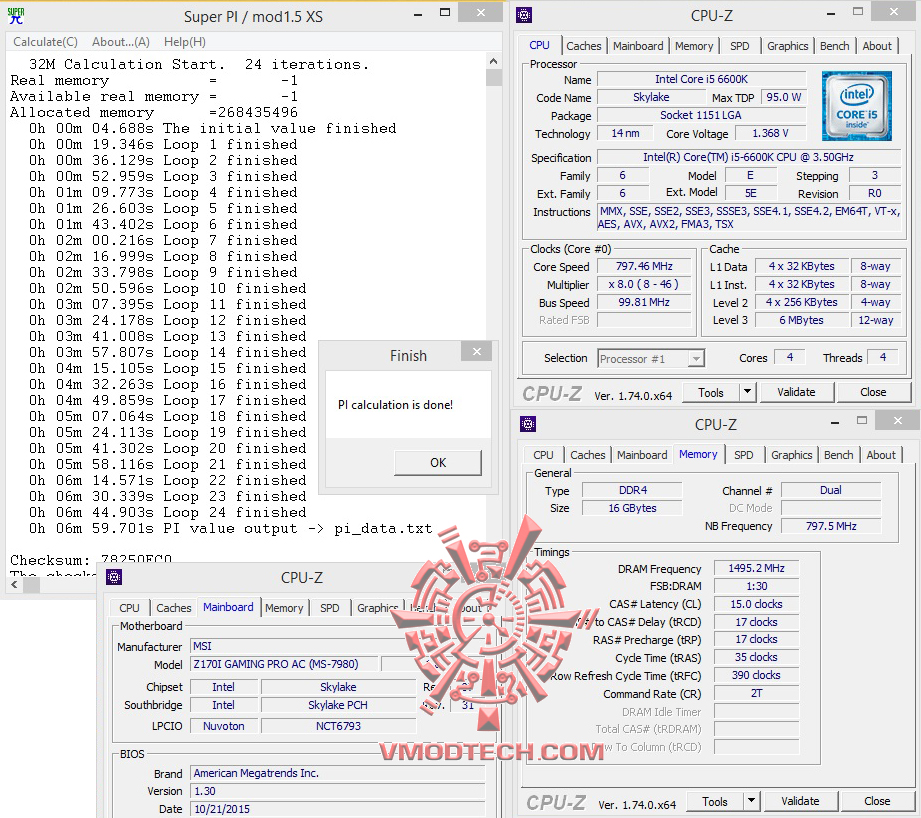Switch to CPU tab in Memory CPU-Z window
This screenshot has width=921, height=818.
(x=543, y=455)
